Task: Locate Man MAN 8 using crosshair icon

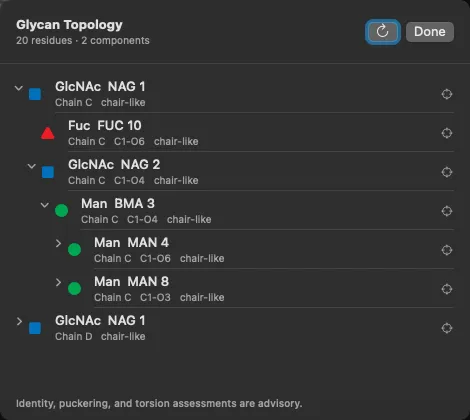Action: 447,289
